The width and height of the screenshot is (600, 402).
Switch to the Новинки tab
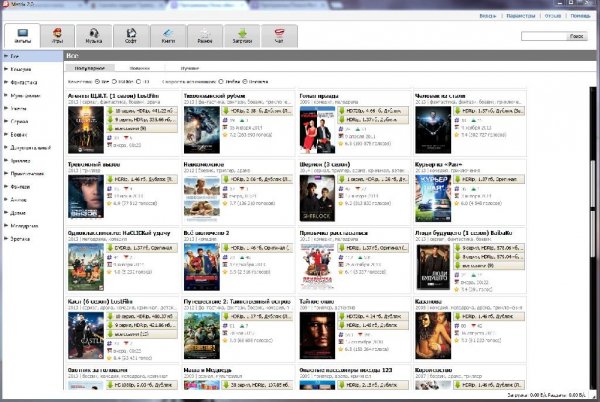point(140,68)
